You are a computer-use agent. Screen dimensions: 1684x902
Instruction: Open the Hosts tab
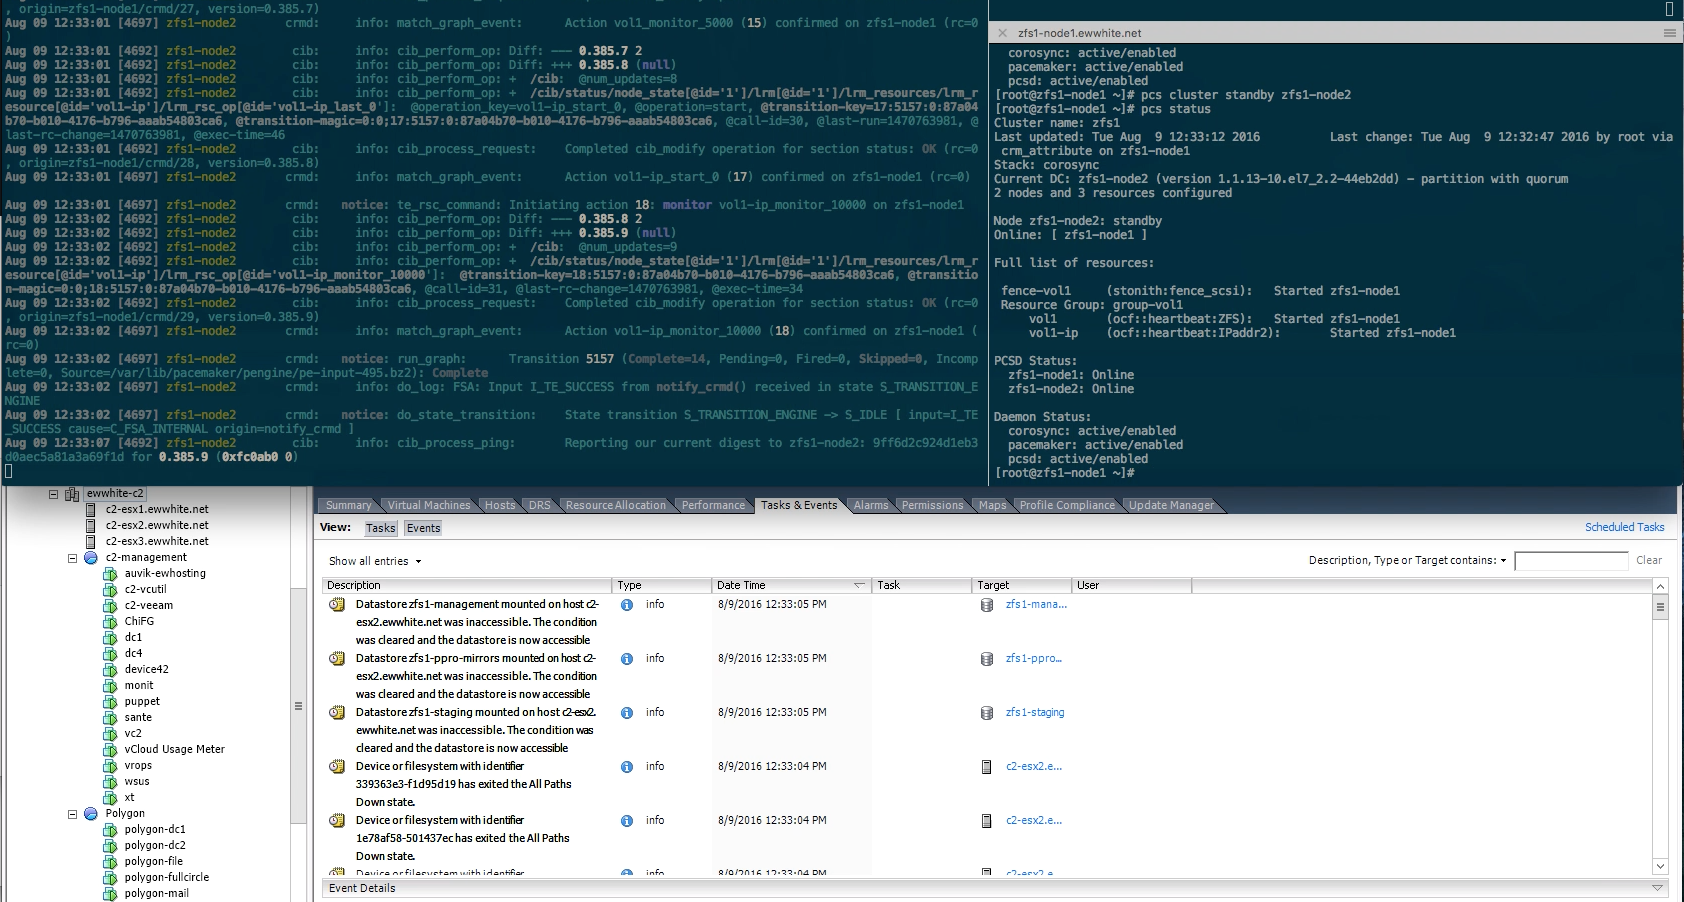coord(500,505)
